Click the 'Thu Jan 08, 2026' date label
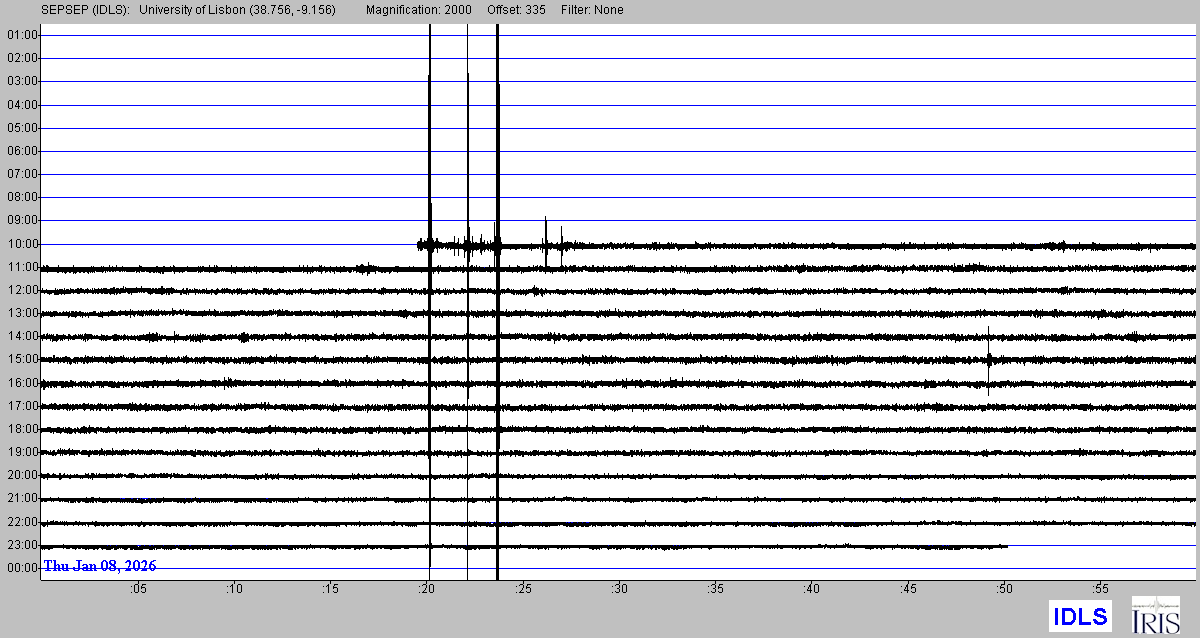This screenshot has width=1200, height=638. tap(99, 566)
